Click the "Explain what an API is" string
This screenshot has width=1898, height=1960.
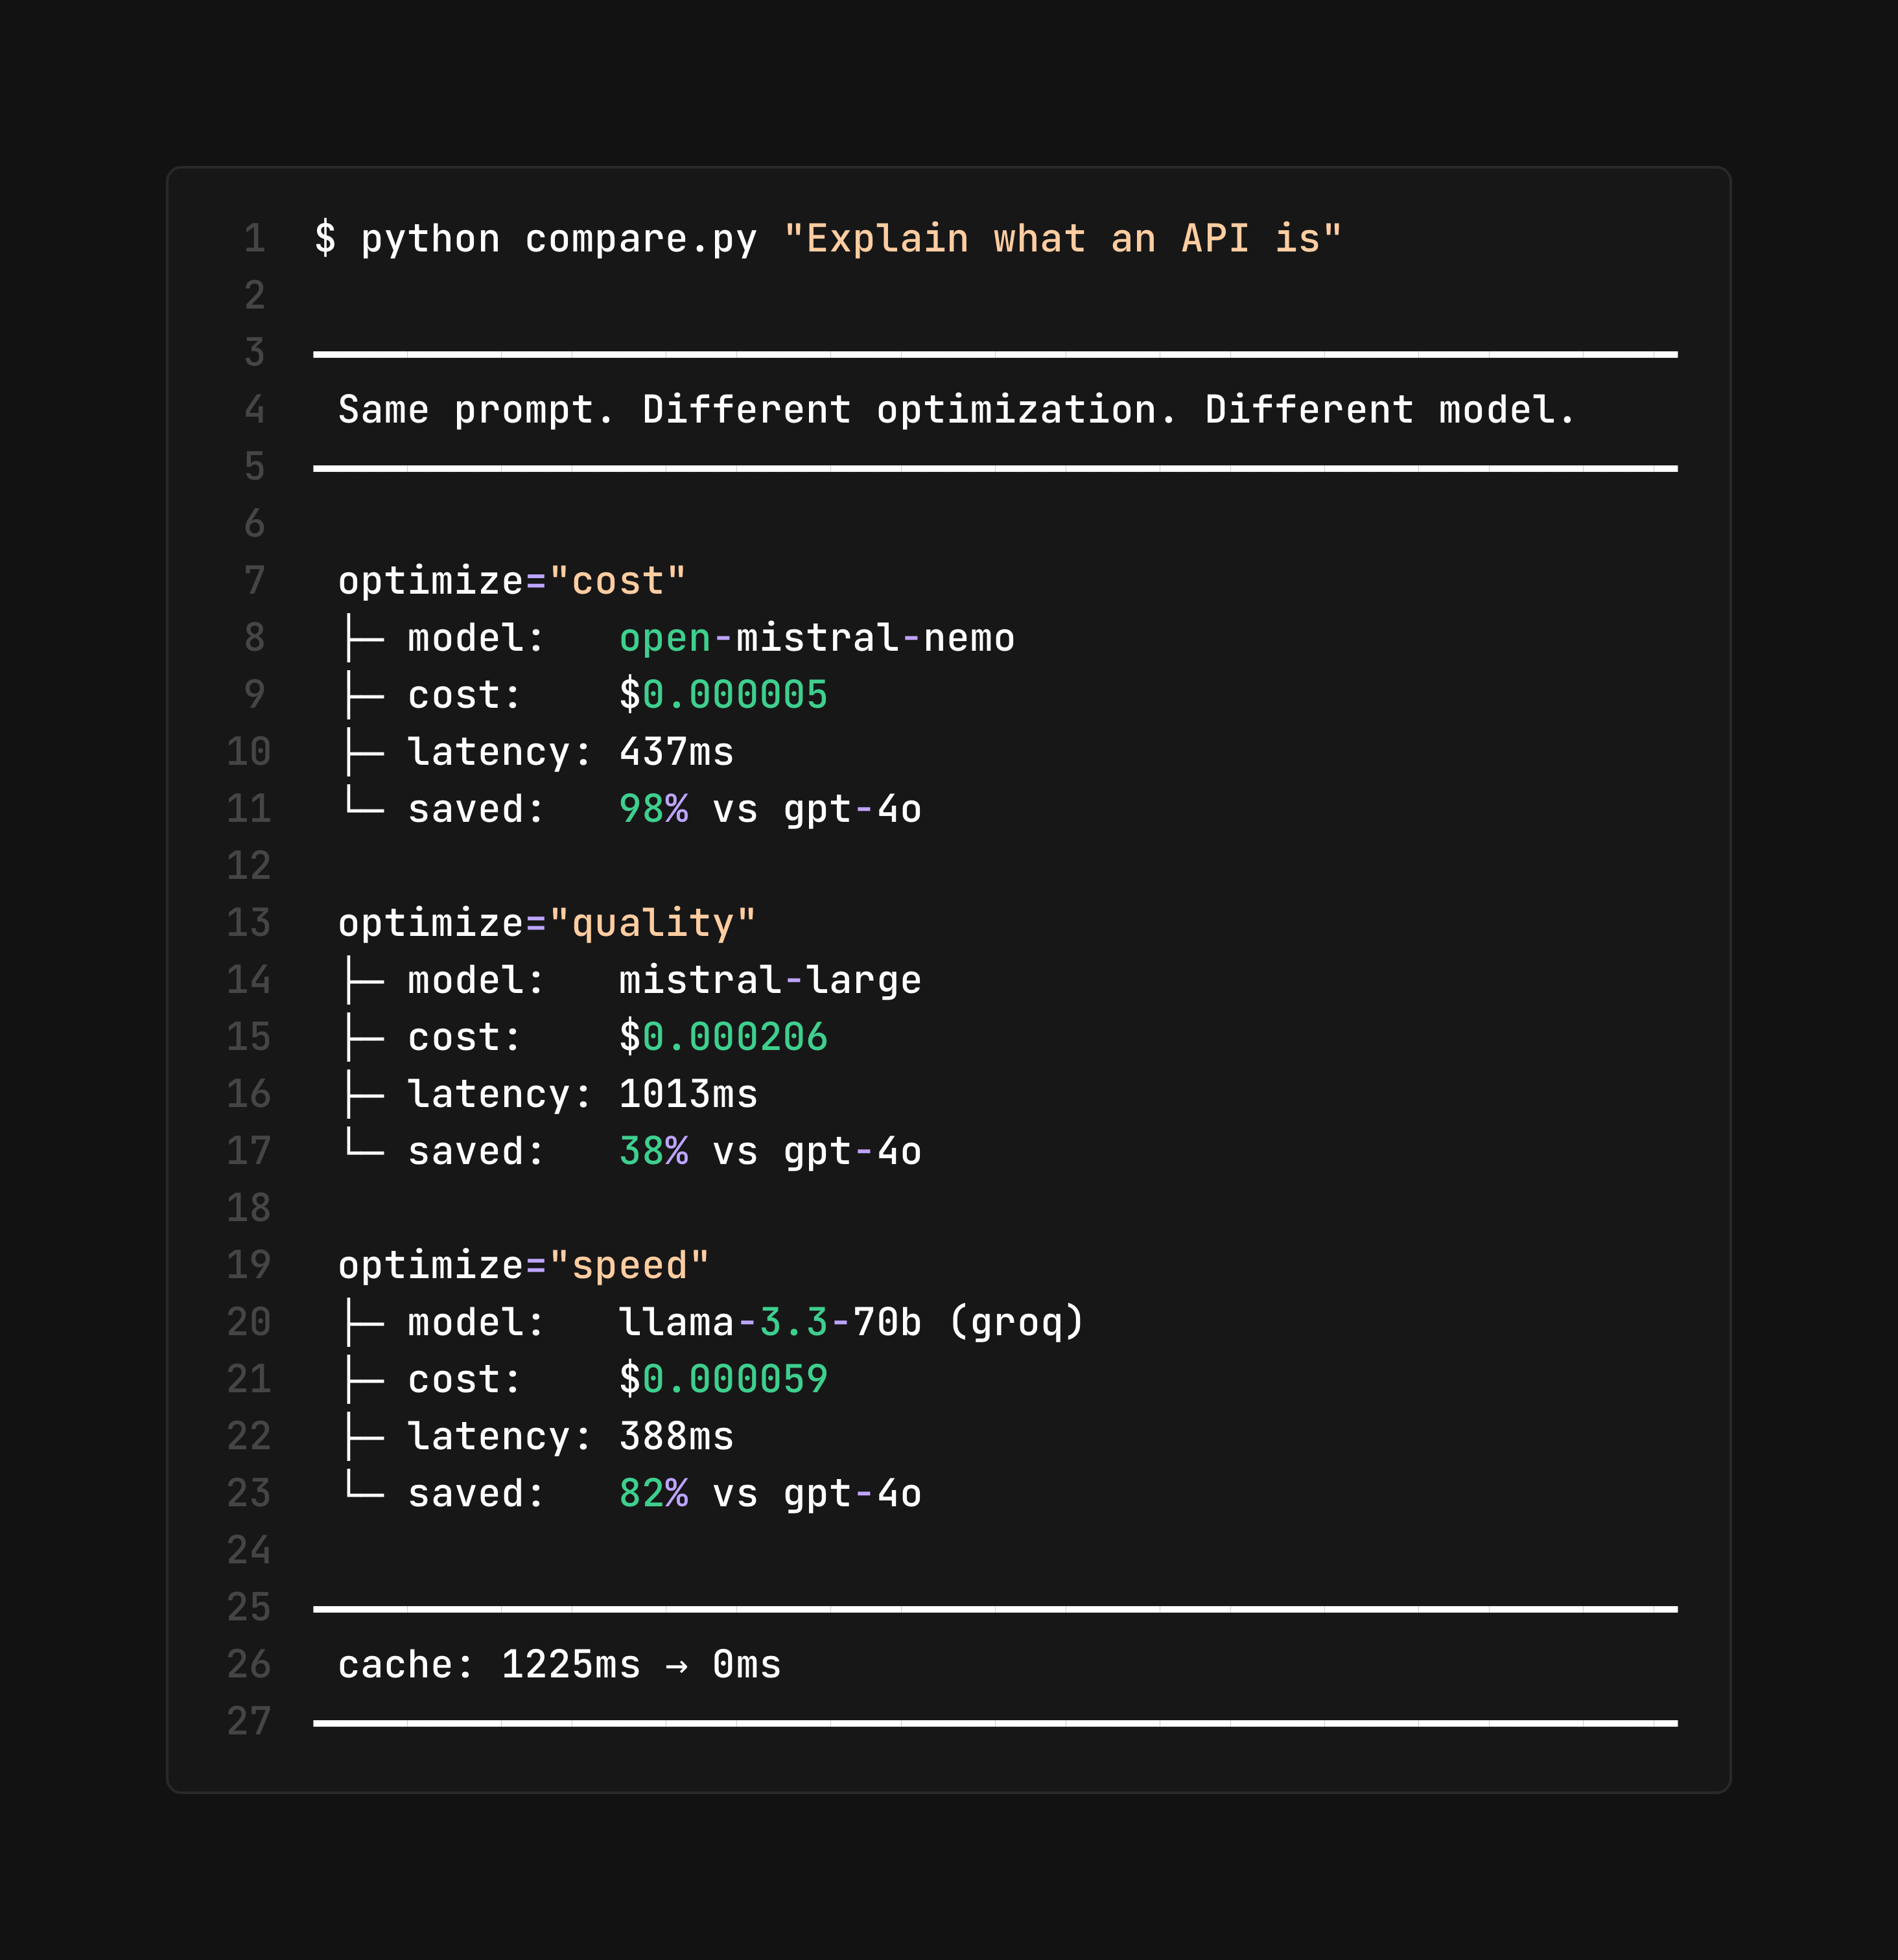click(1062, 239)
